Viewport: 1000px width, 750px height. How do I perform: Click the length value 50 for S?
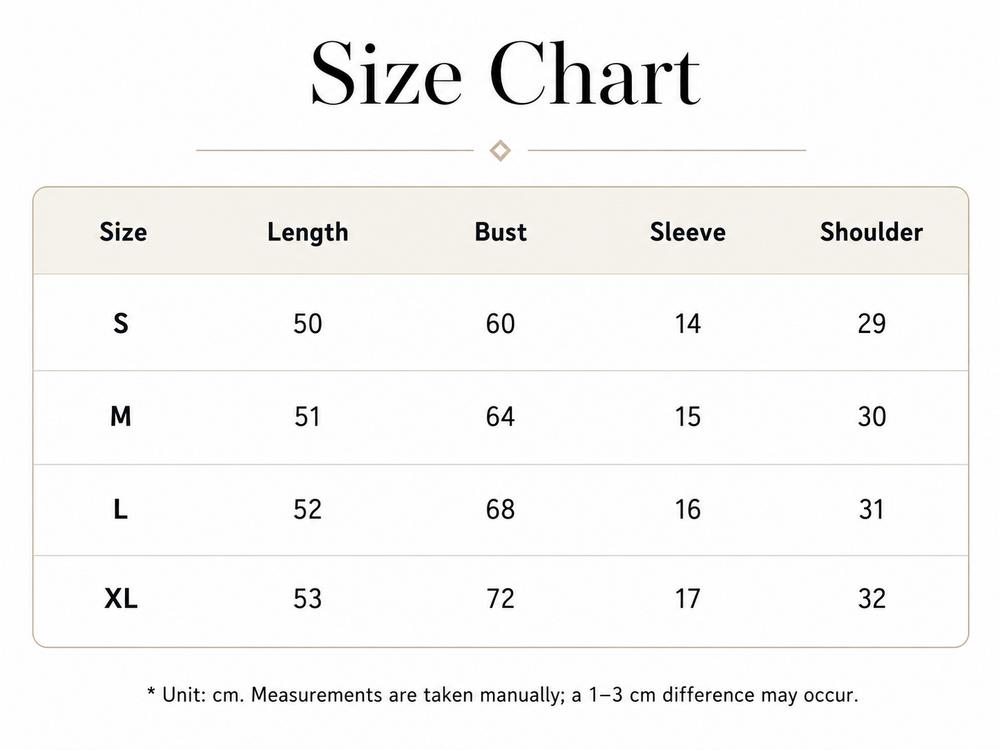pyautogui.click(x=307, y=323)
